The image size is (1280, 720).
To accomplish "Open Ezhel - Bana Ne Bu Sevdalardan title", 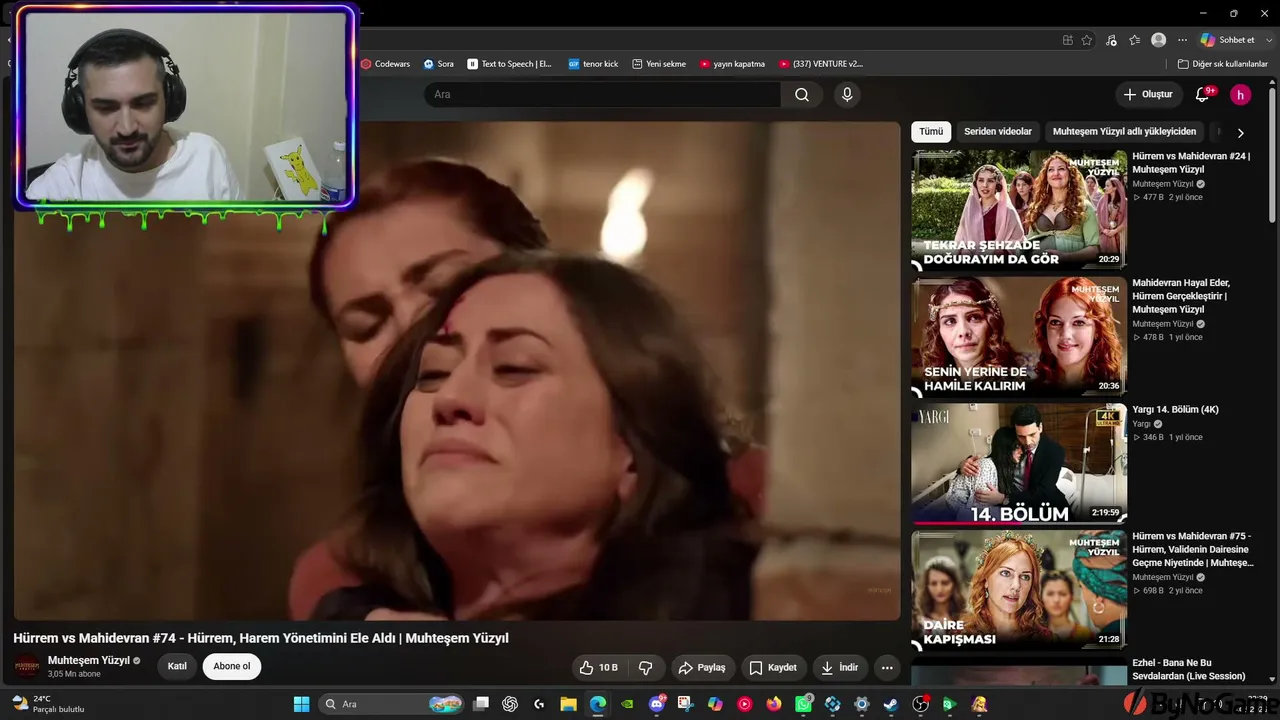I will [1188, 670].
